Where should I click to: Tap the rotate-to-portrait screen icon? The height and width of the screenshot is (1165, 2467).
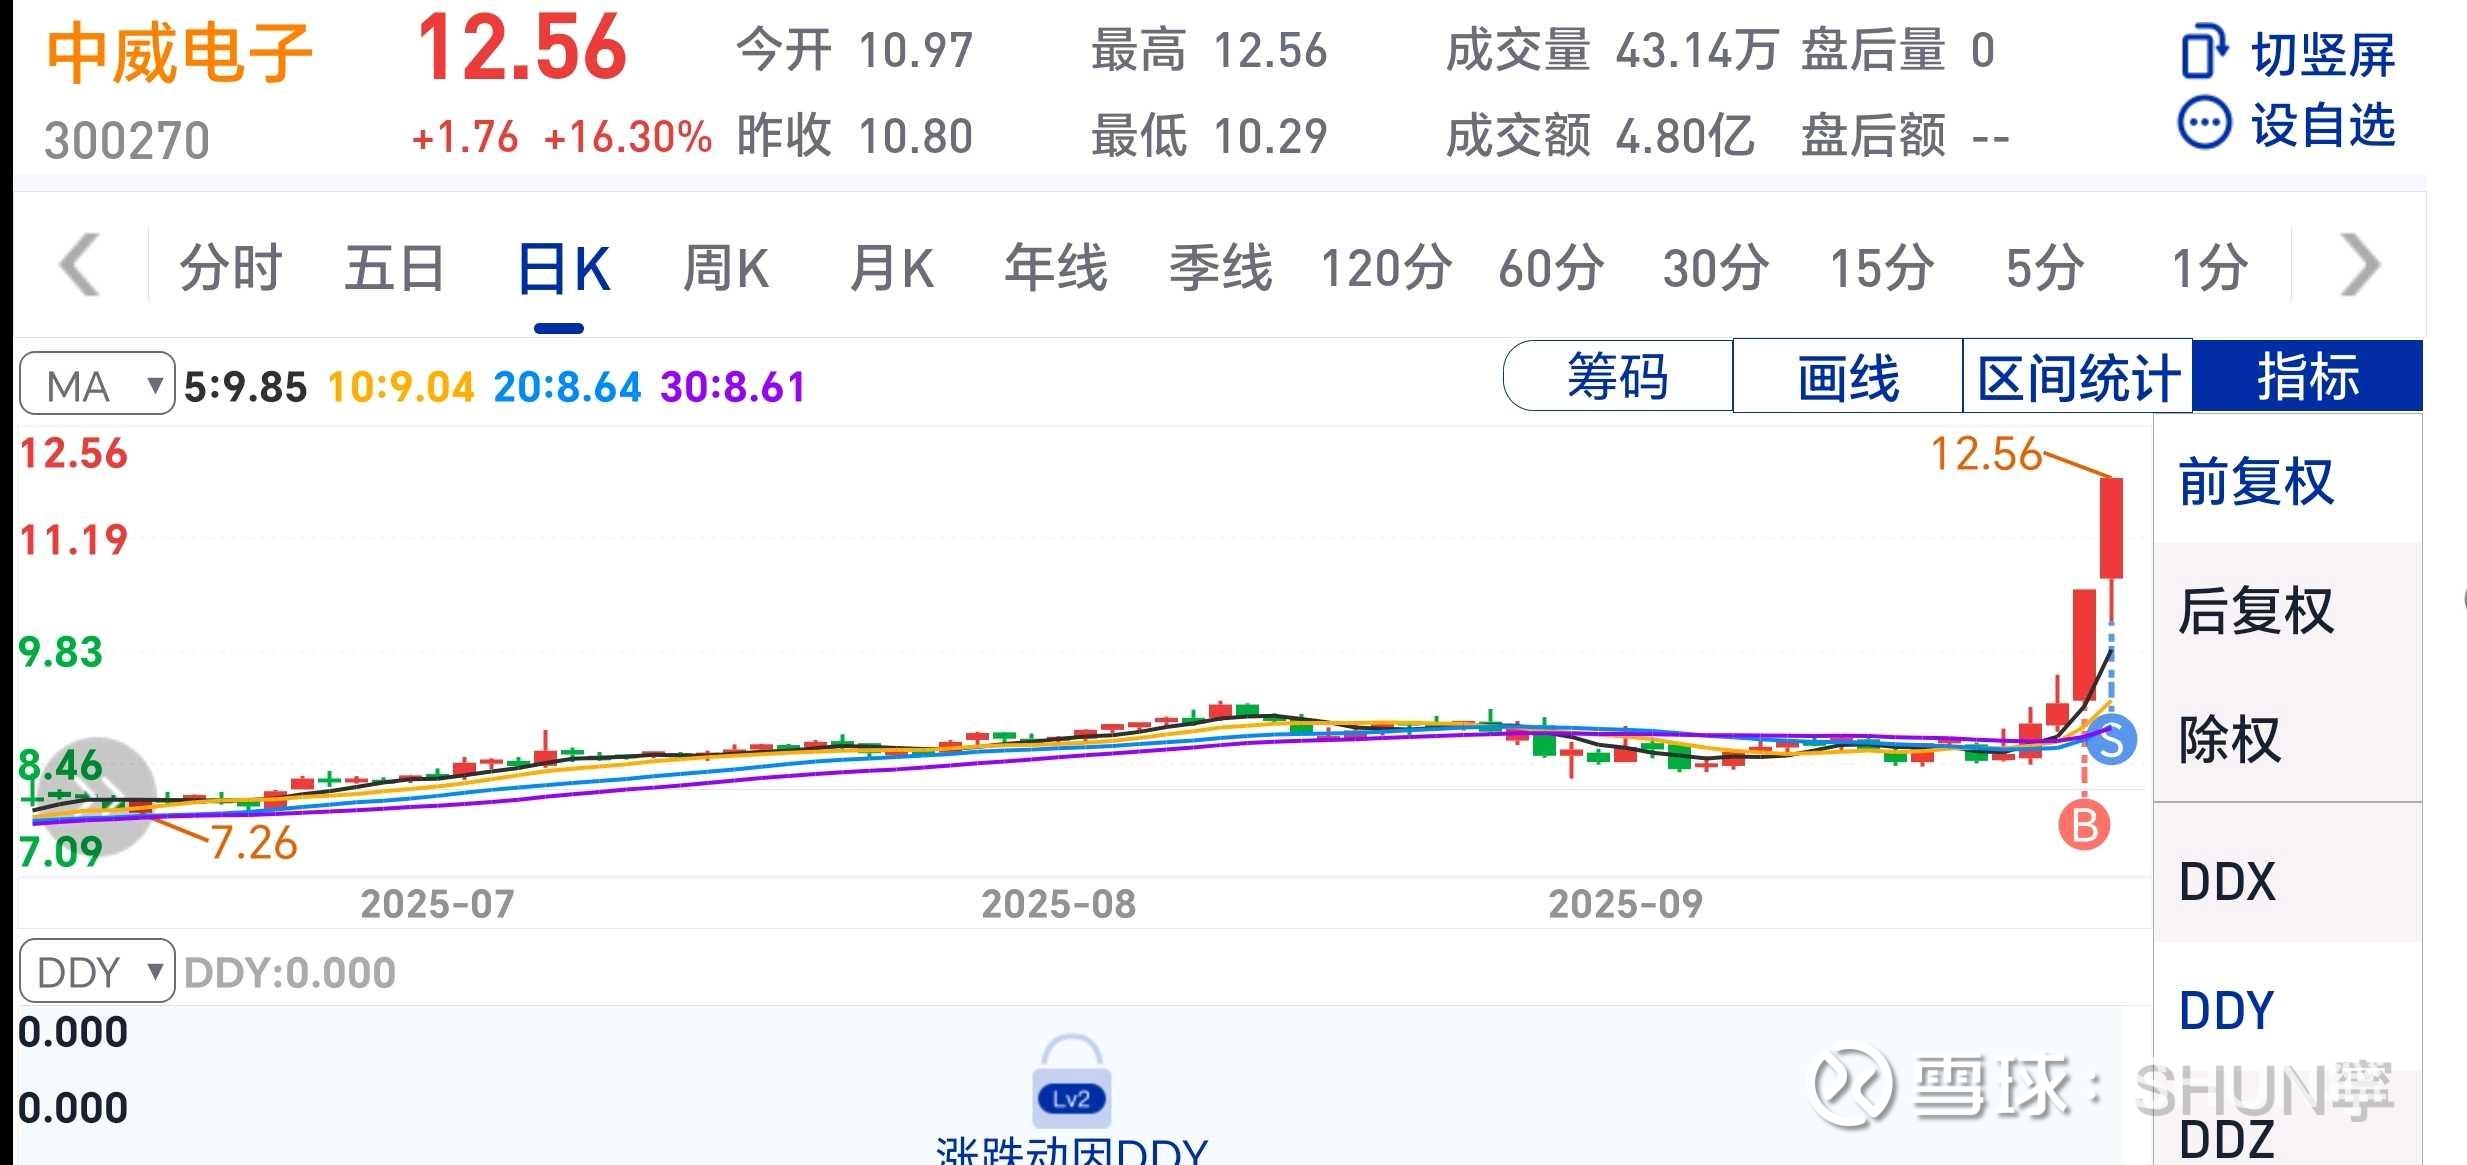(2203, 52)
